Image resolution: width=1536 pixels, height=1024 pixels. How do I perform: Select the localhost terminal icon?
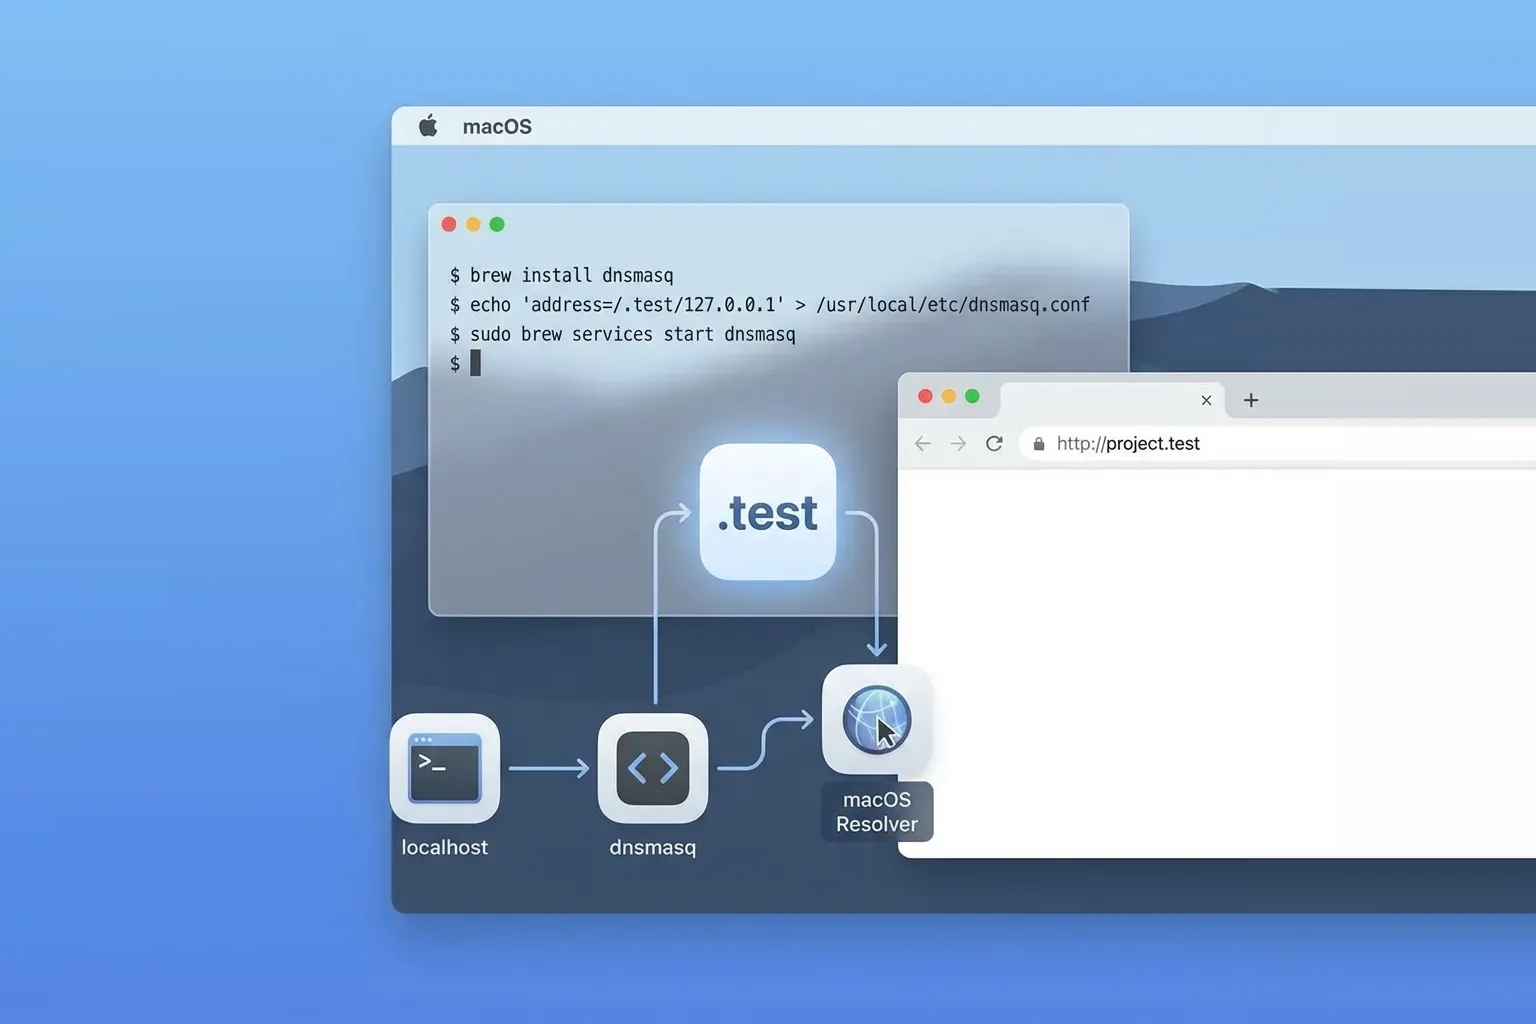click(445, 768)
